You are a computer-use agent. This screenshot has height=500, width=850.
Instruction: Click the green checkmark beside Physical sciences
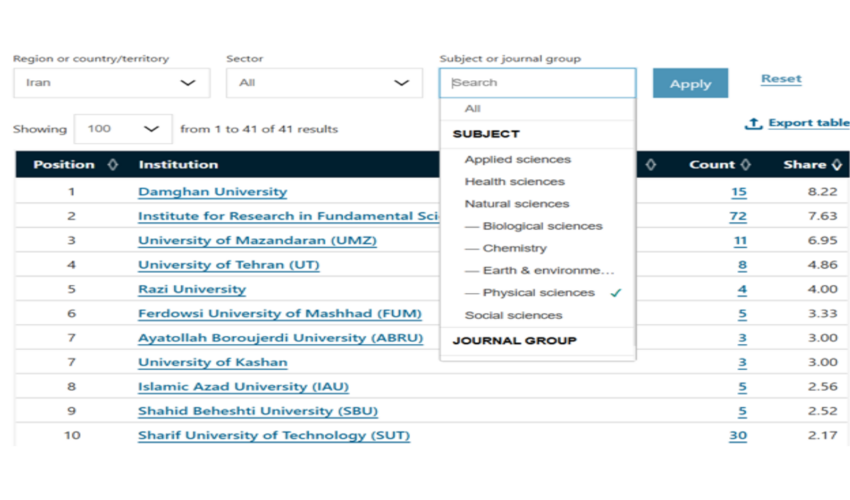615,293
